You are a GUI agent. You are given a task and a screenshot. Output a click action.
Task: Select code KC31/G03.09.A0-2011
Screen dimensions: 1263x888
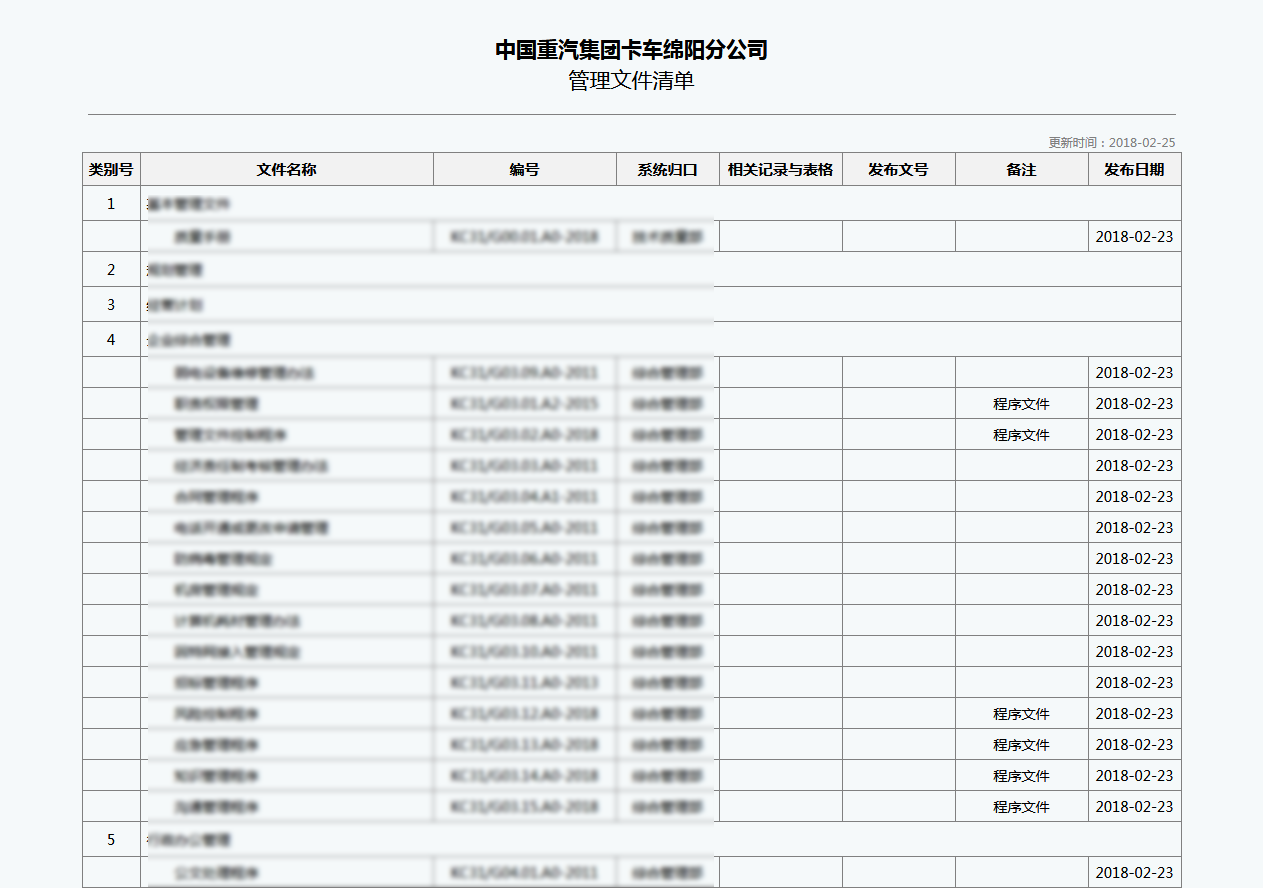pyautogui.click(x=525, y=373)
